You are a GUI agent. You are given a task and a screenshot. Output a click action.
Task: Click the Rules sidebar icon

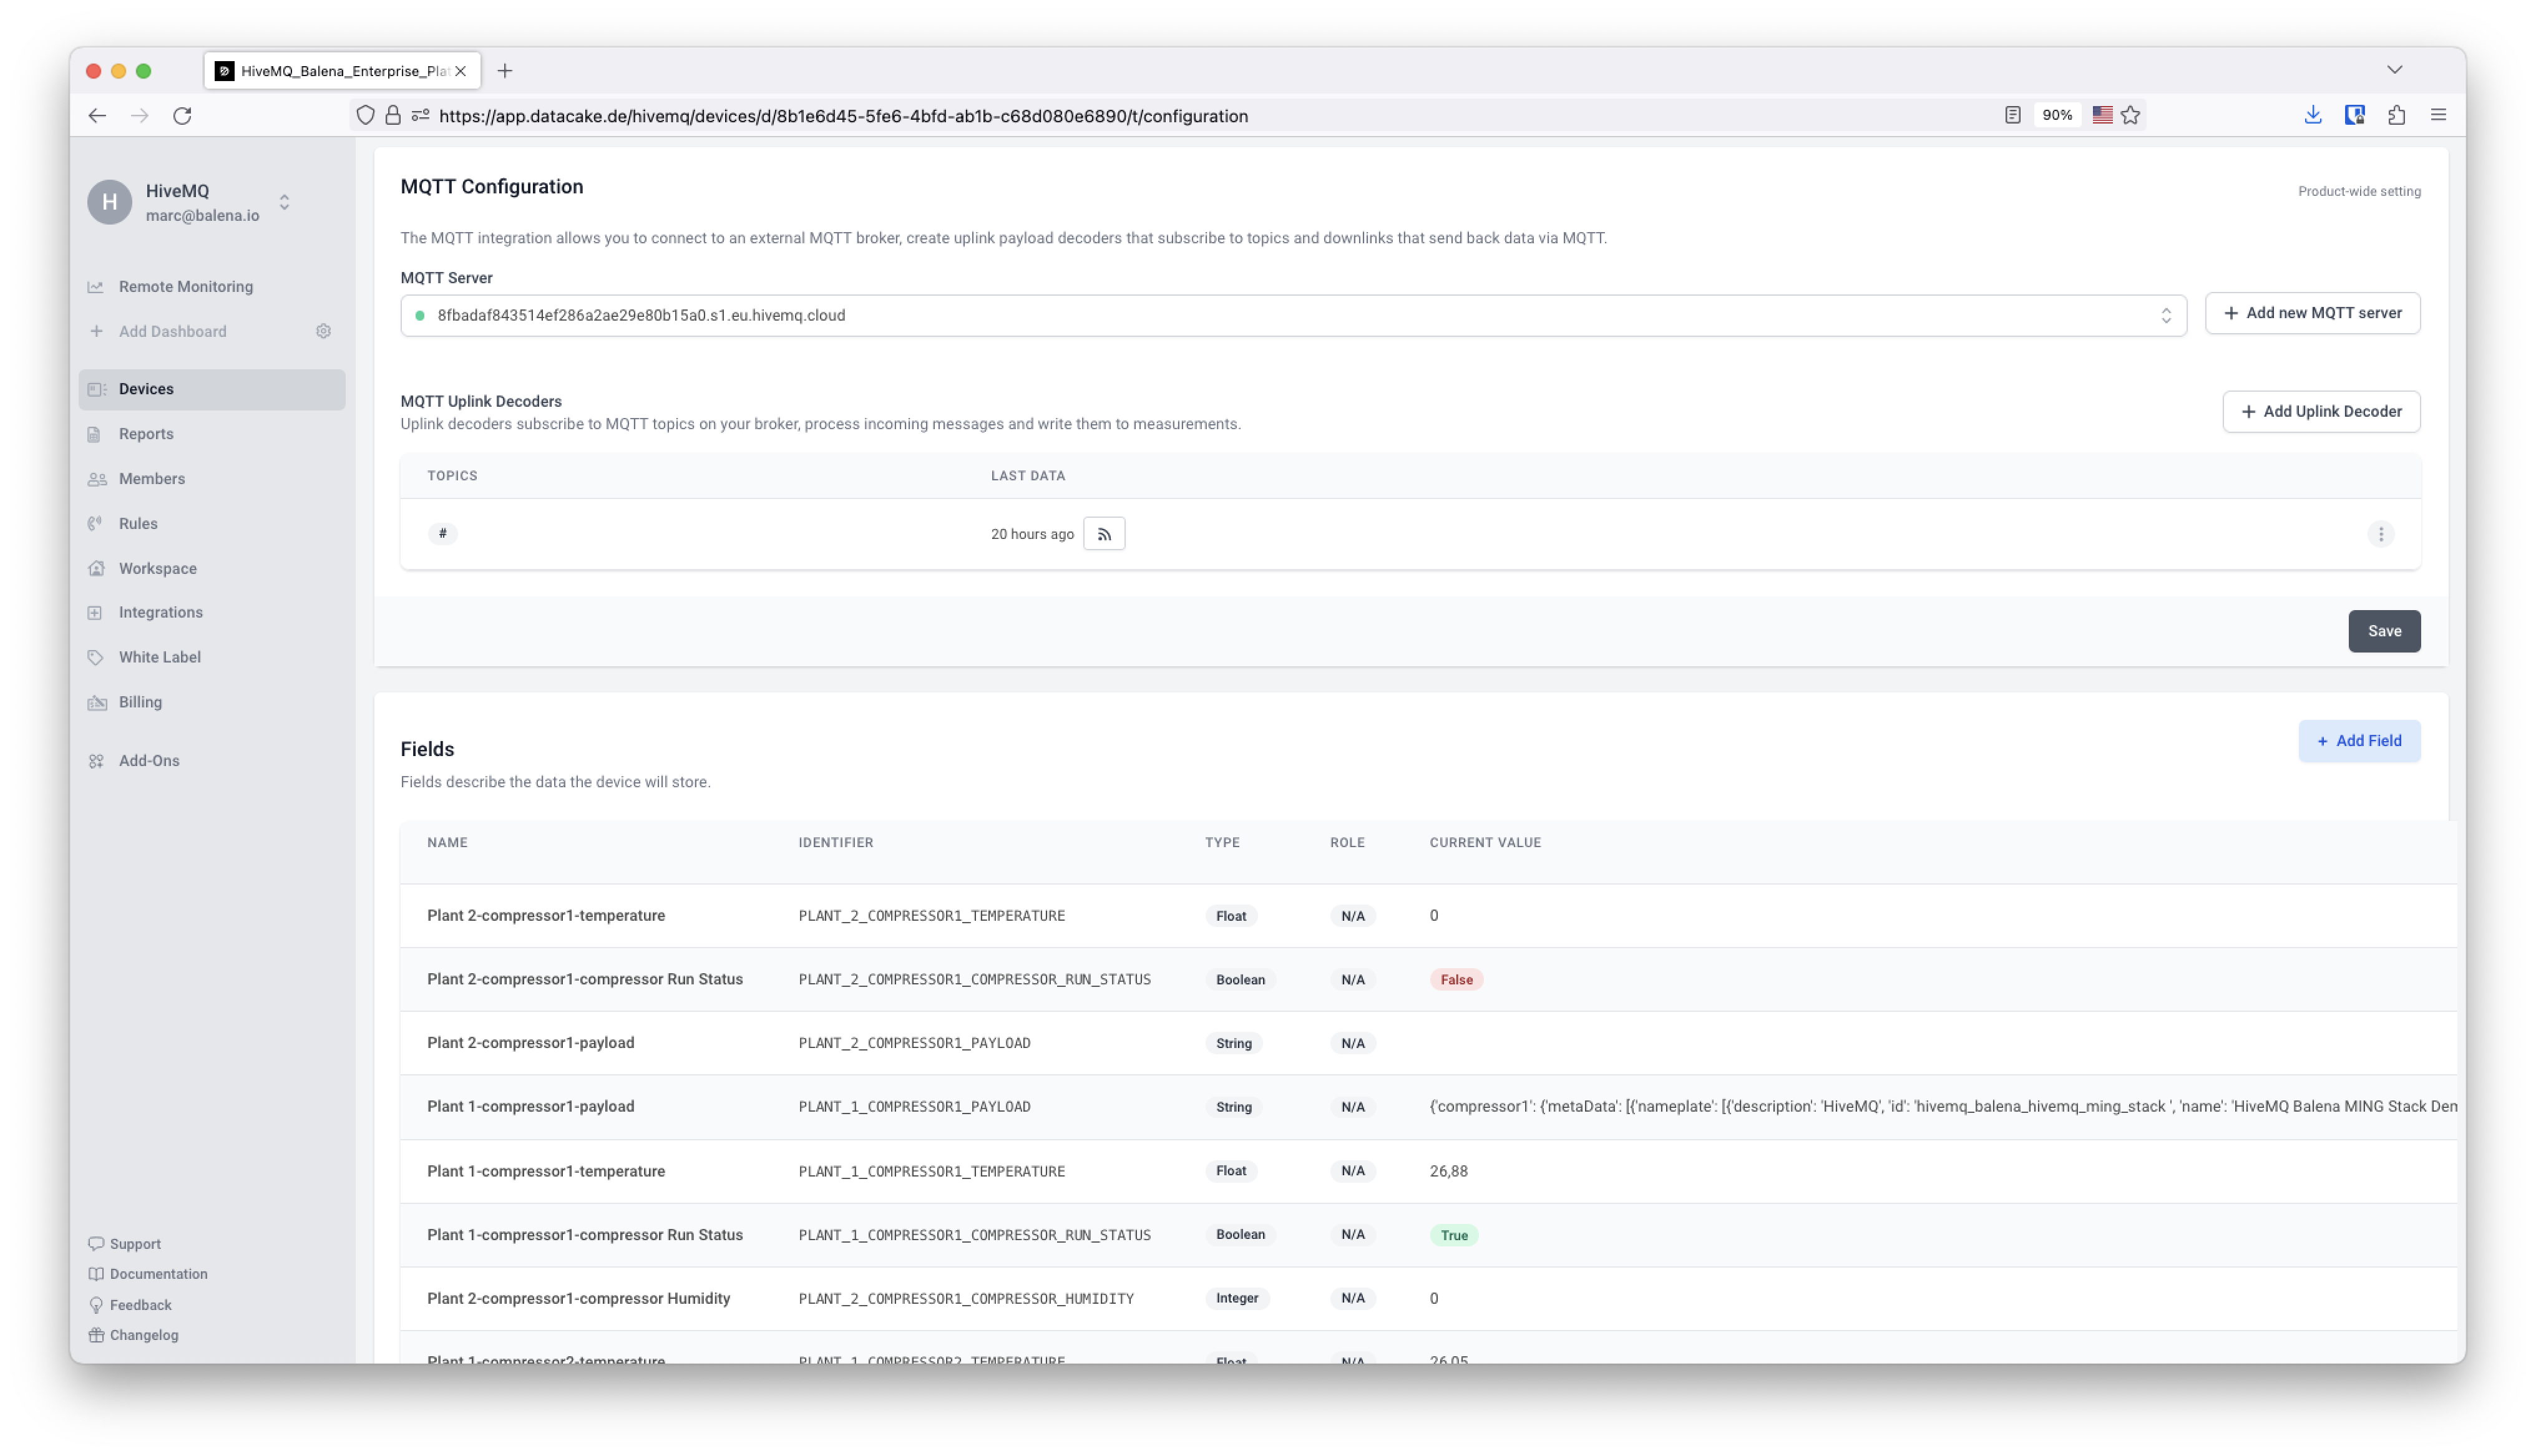(96, 523)
